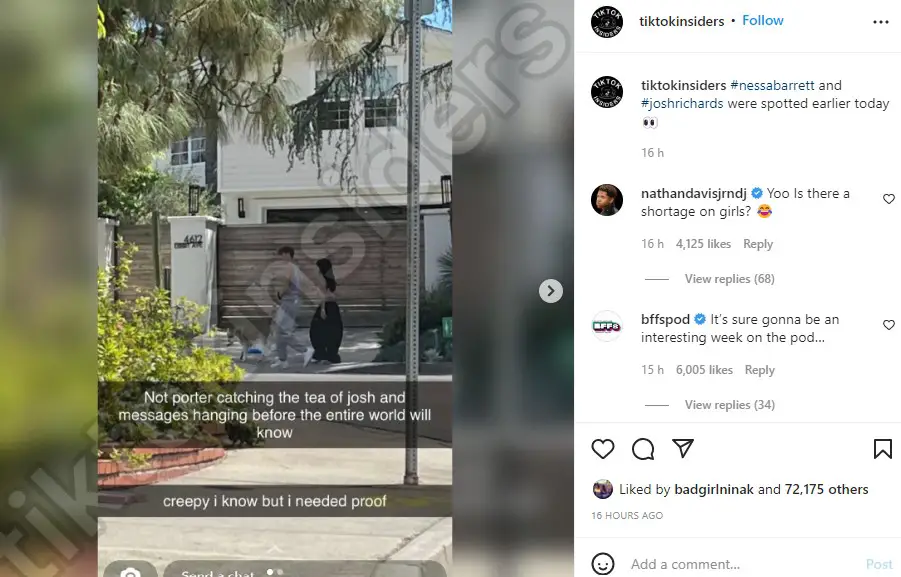This screenshot has width=901, height=577.
Task: Follow the tiktokinsiders account
Action: pyautogui.click(x=763, y=21)
